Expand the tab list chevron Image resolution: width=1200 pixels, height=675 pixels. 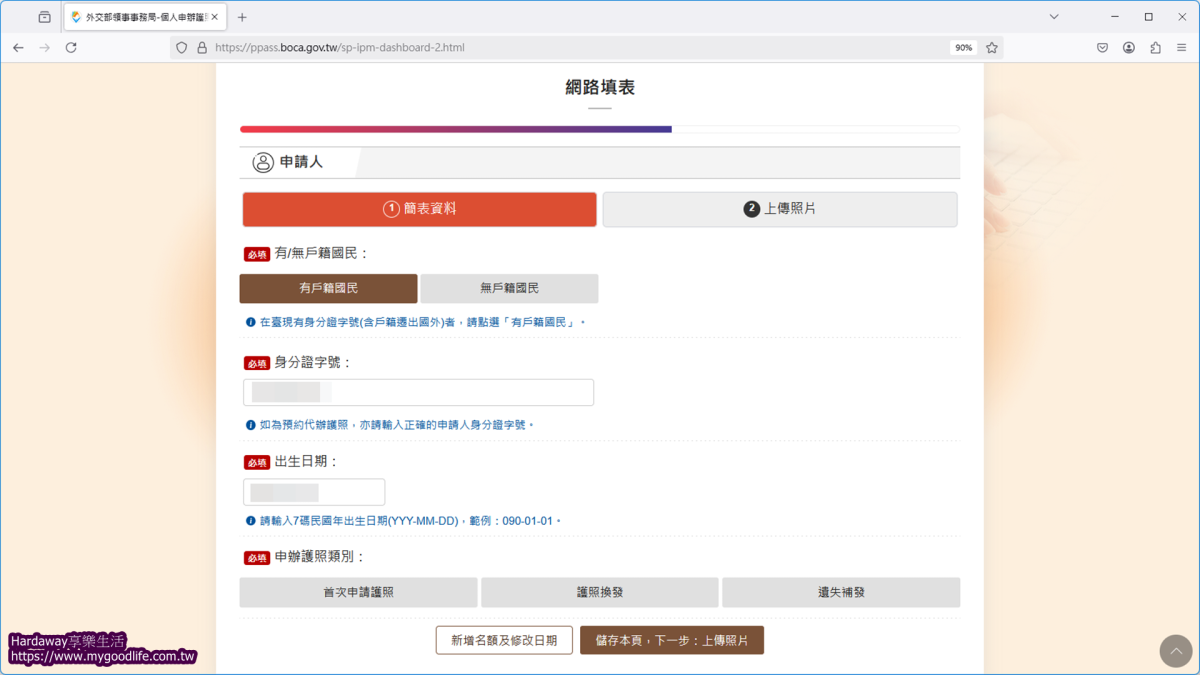1053,17
